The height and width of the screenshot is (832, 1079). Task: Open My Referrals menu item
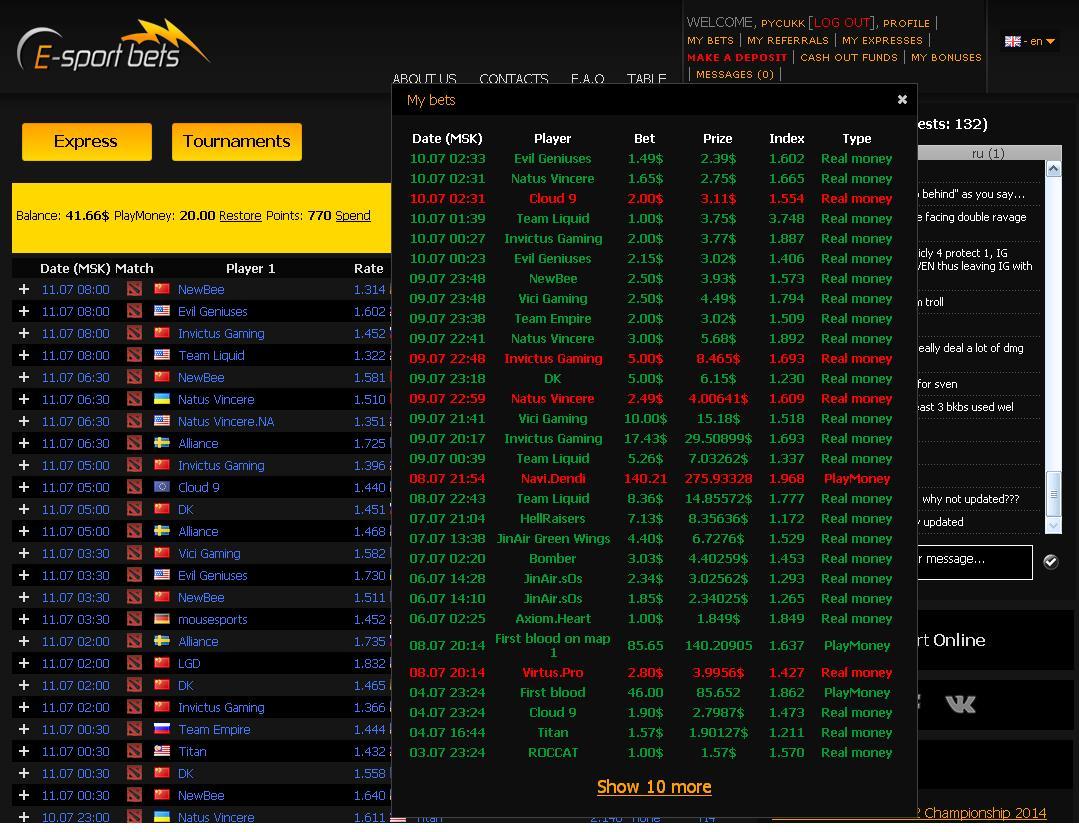(787, 41)
